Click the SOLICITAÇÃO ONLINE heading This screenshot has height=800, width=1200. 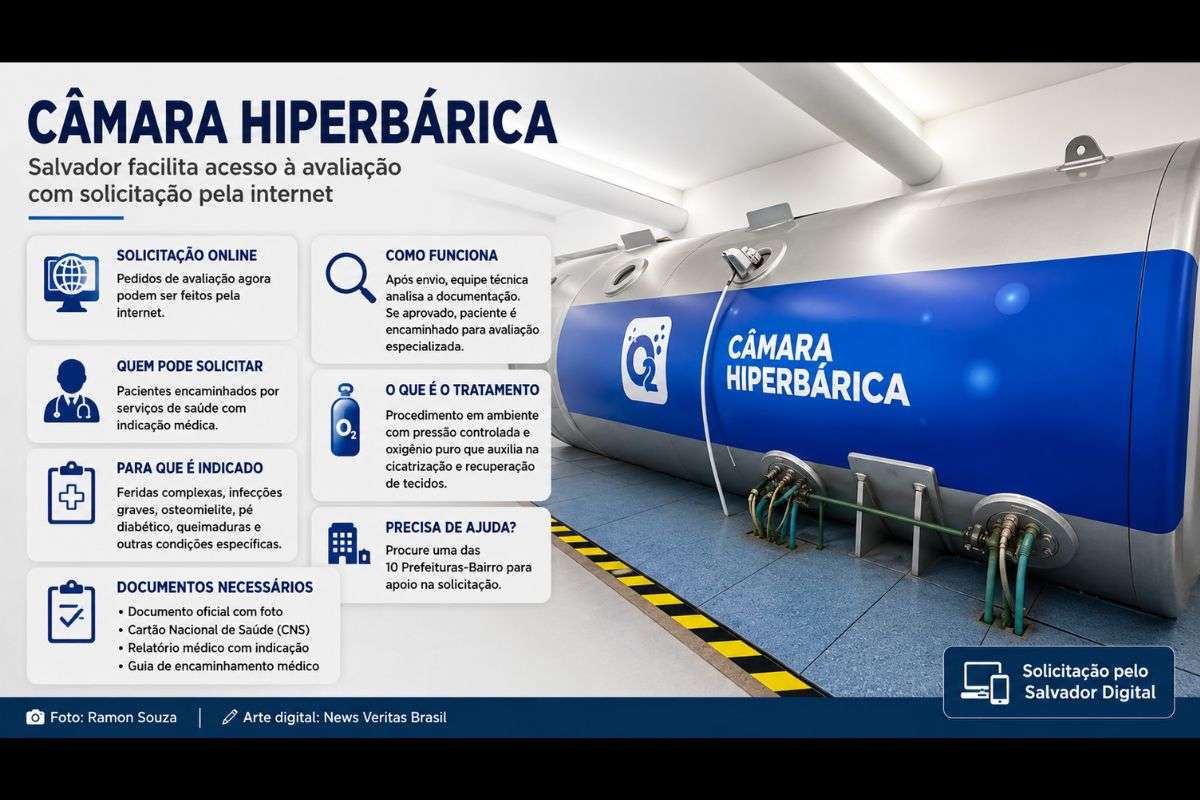click(187, 256)
